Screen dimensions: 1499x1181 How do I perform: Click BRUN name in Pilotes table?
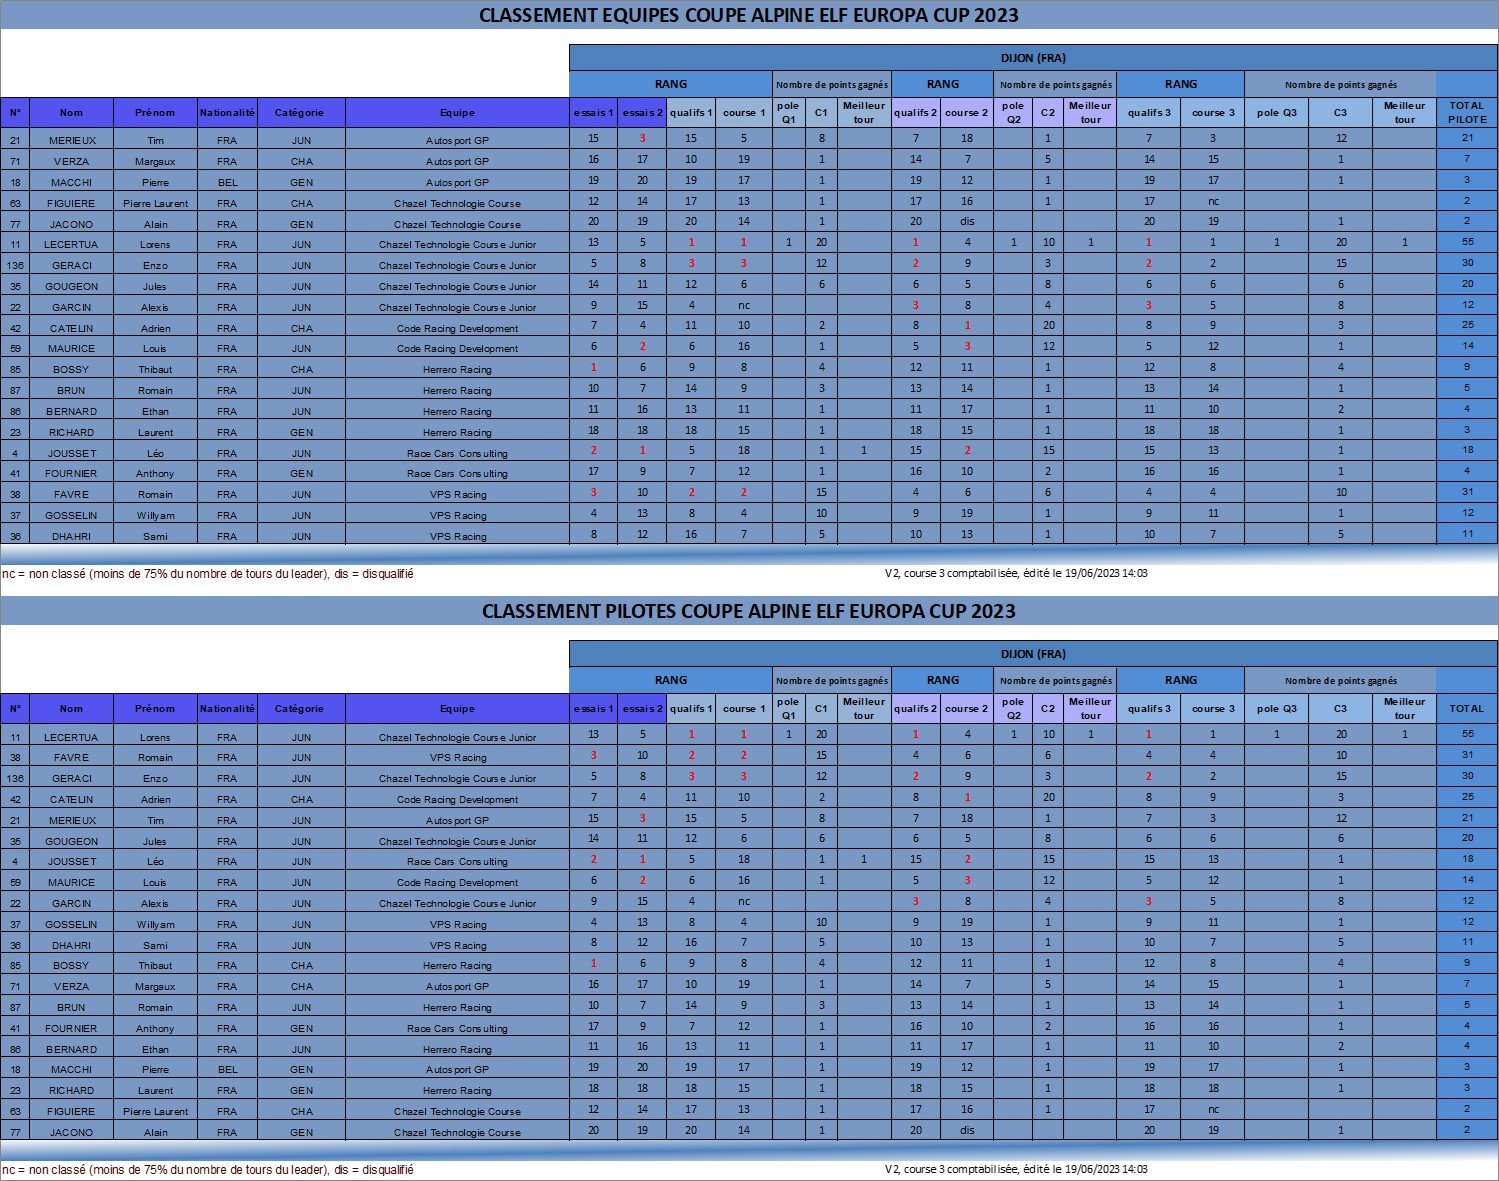tap(71, 1007)
